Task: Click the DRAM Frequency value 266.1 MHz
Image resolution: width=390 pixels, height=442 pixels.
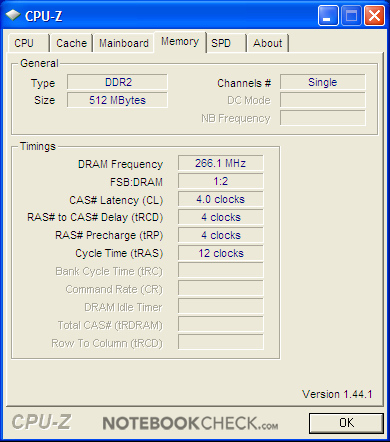Action: [221, 163]
